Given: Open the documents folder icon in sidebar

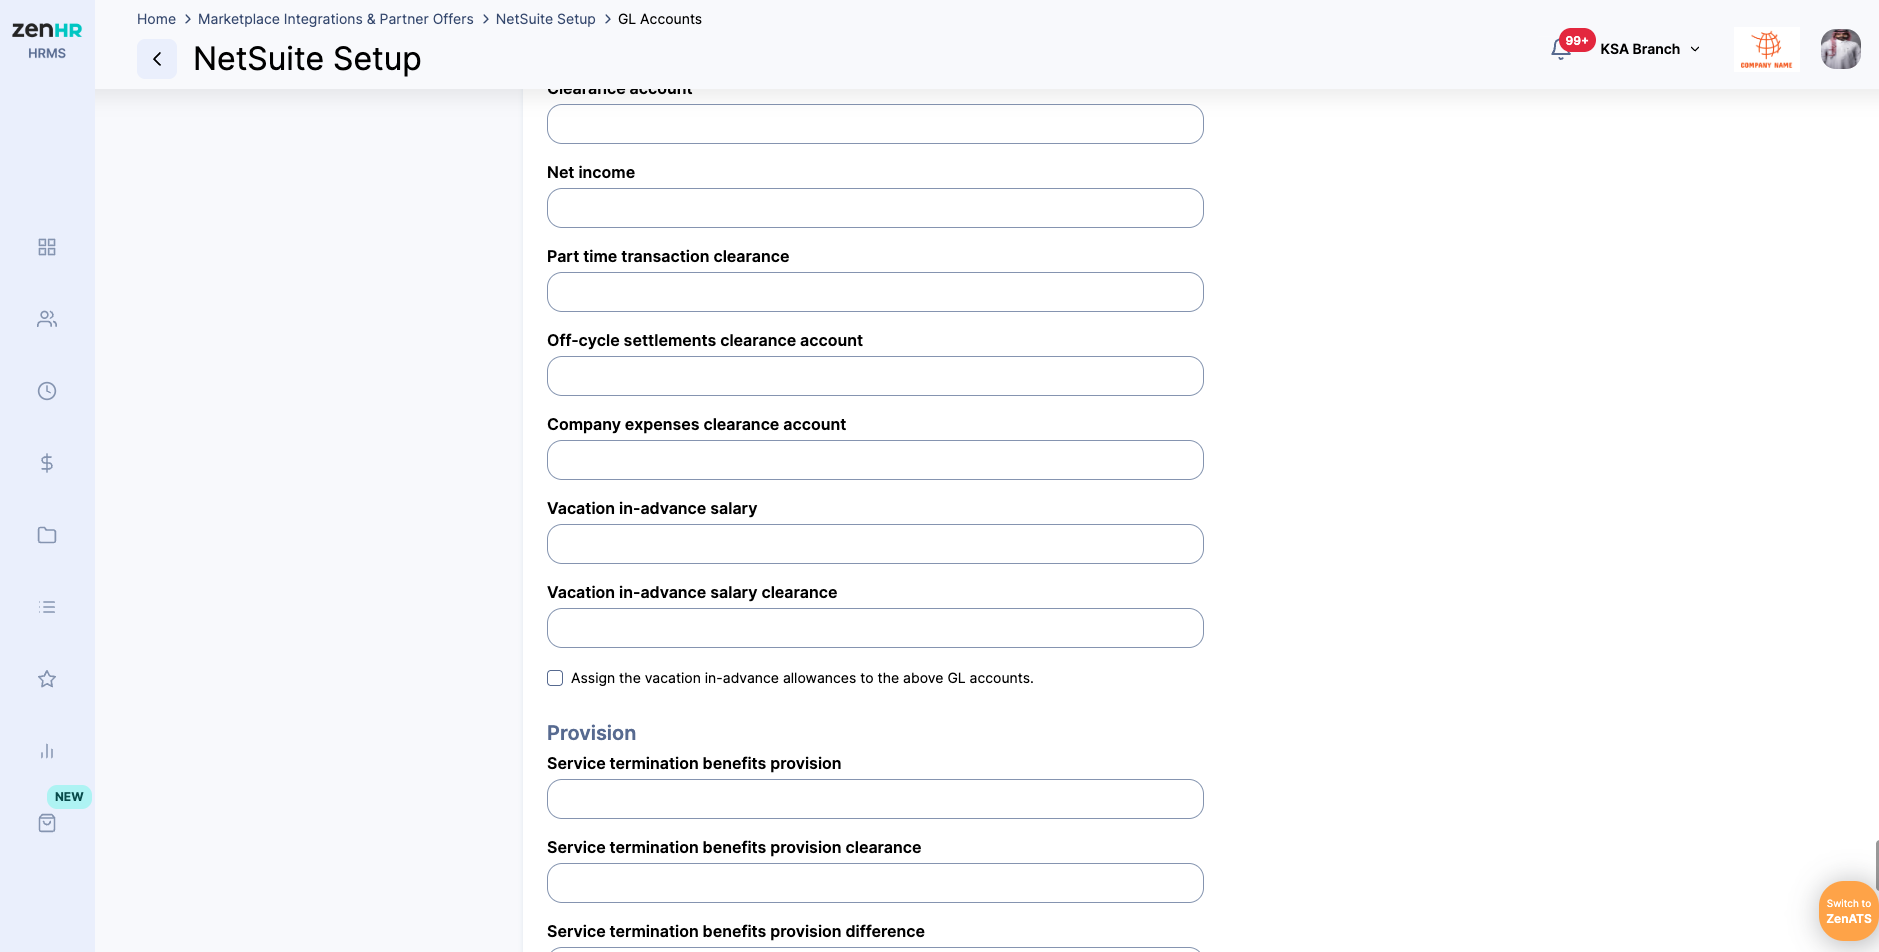Looking at the screenshot, I should [x=47, y=535].
